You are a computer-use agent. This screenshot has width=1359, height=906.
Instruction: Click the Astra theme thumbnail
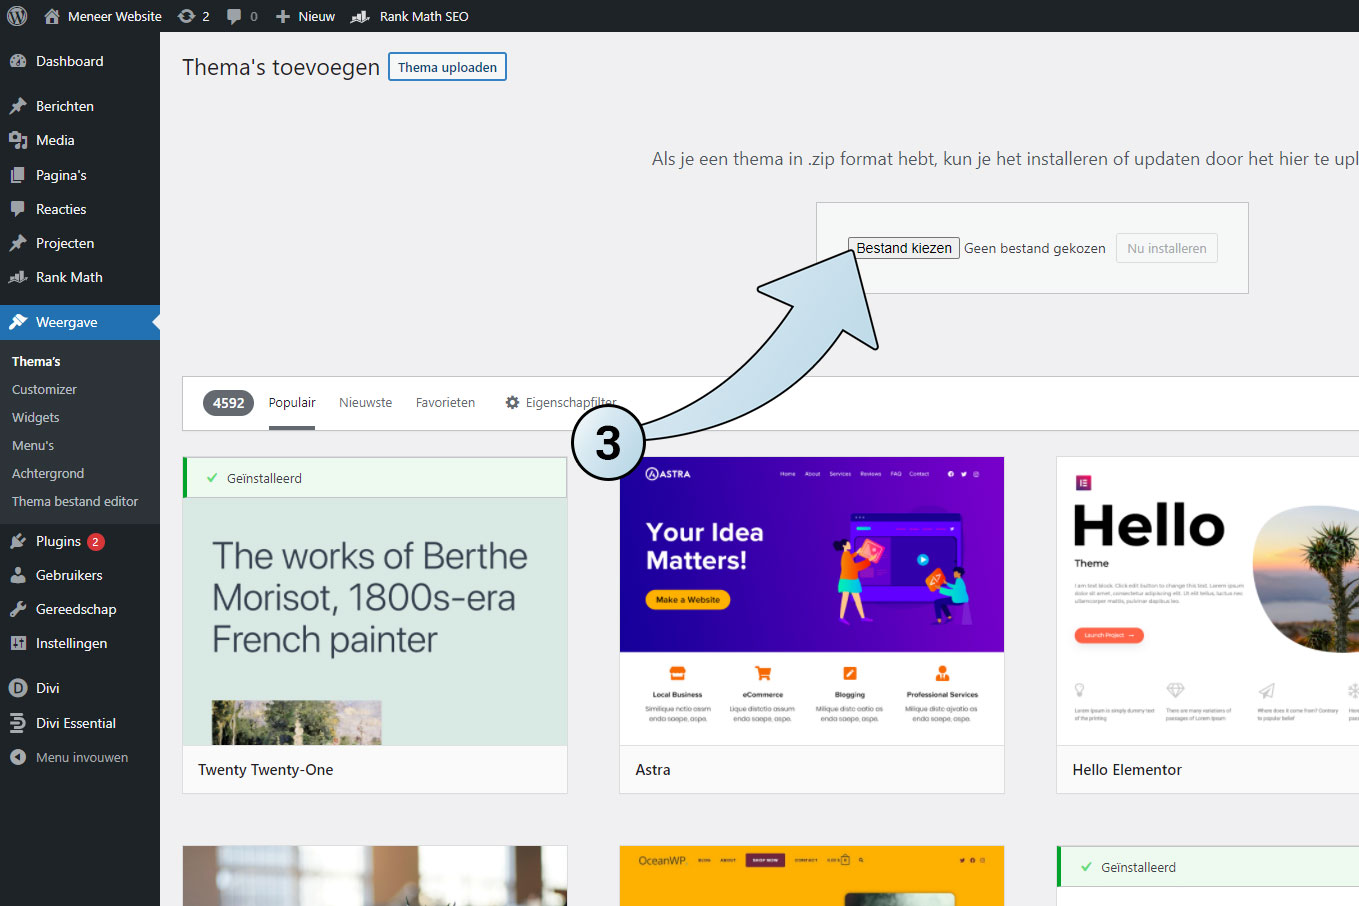[811, 600]
